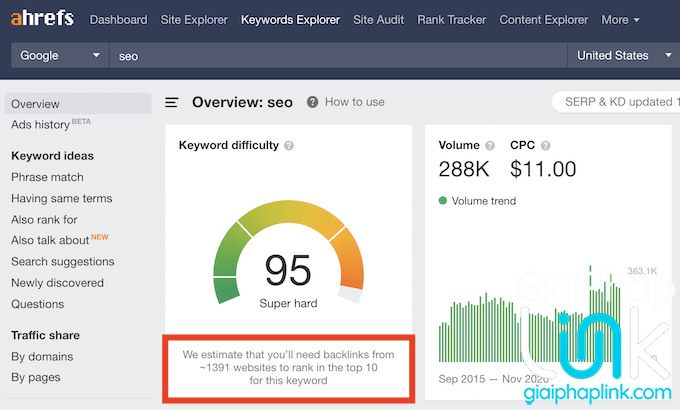Open the Ads history report

pos(40,125)
